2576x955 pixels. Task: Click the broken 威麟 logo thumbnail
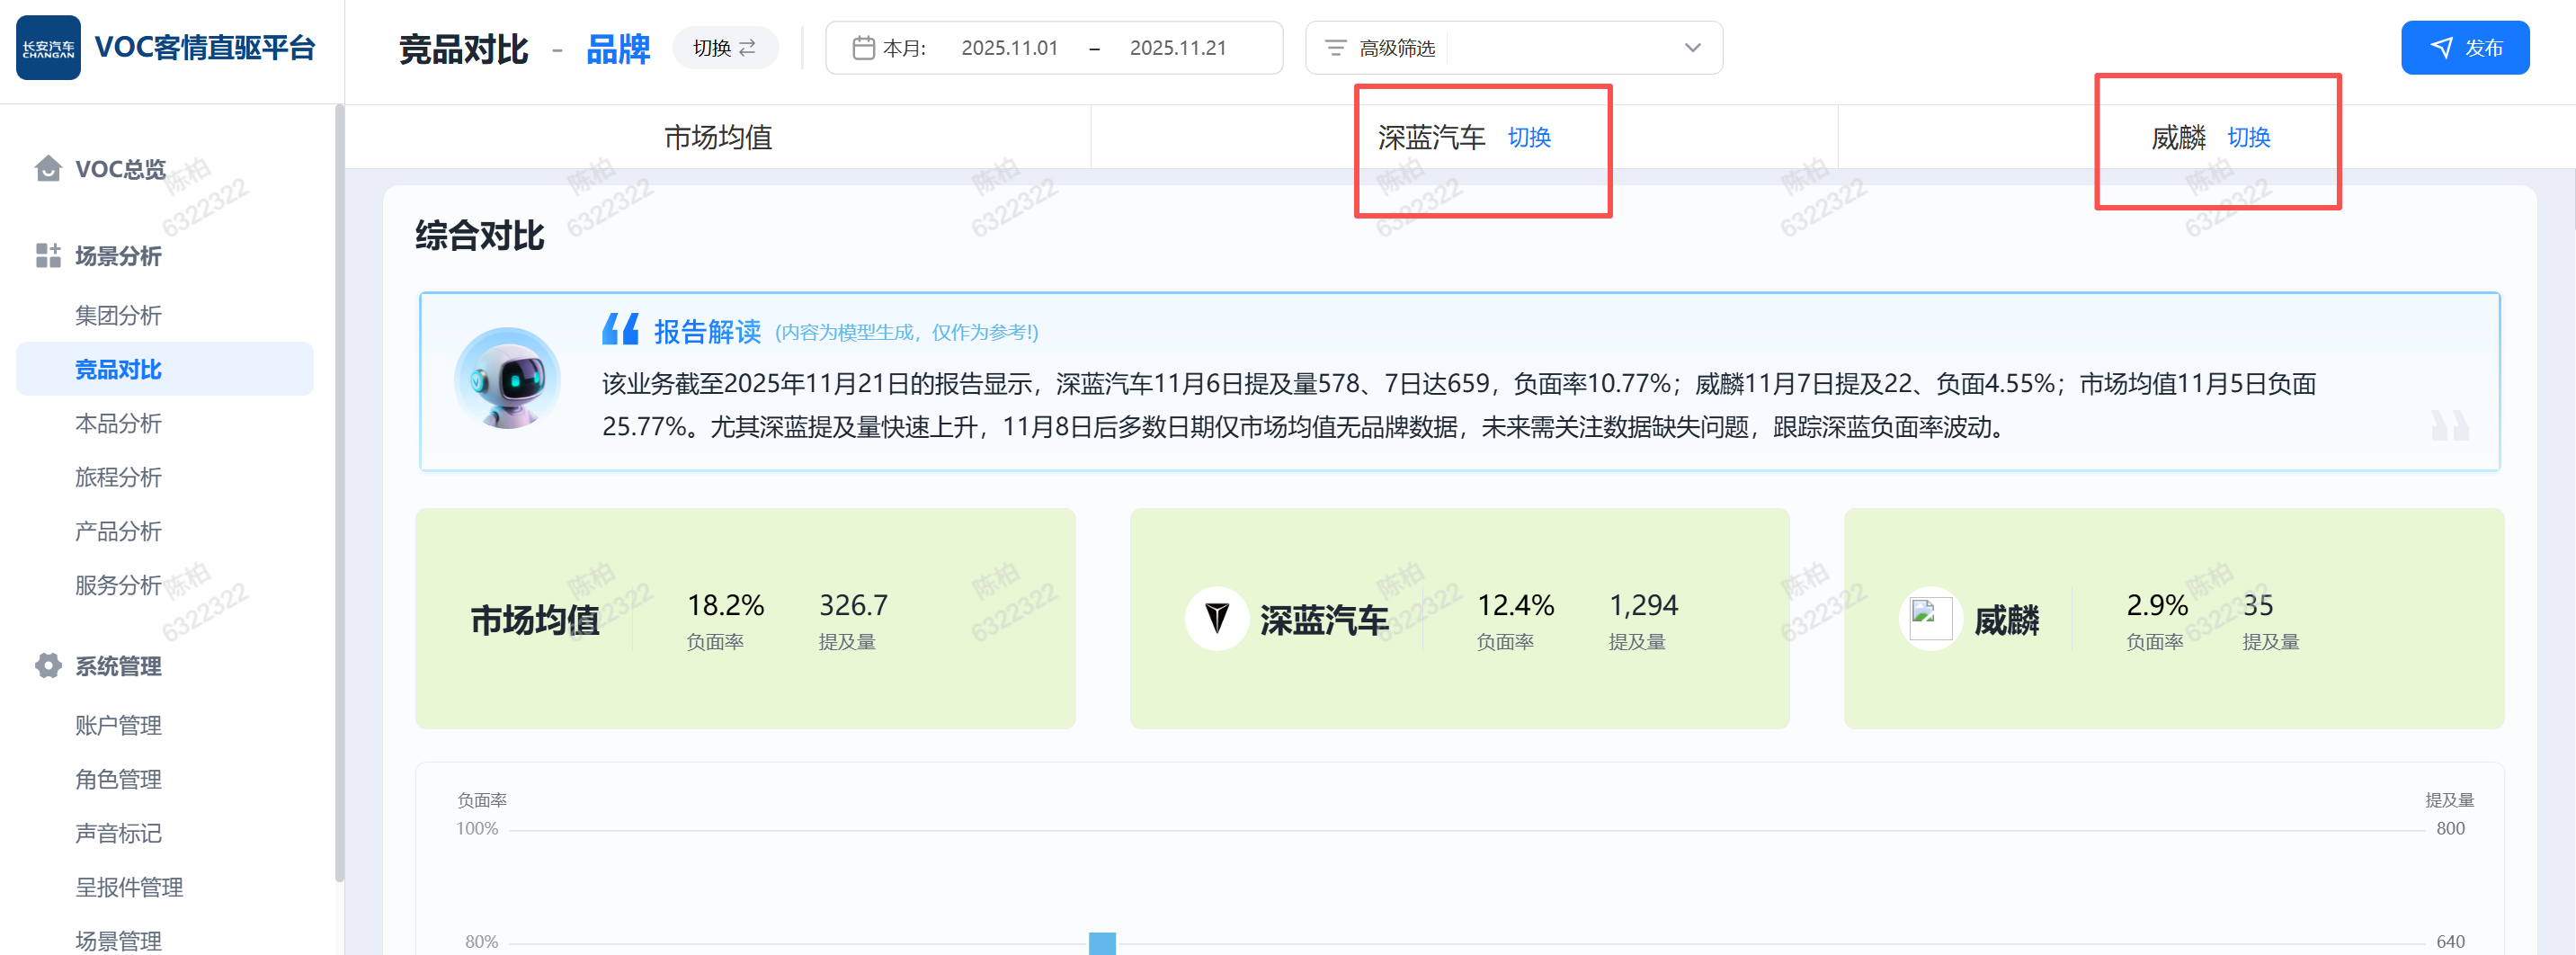tap(1929, 619)
